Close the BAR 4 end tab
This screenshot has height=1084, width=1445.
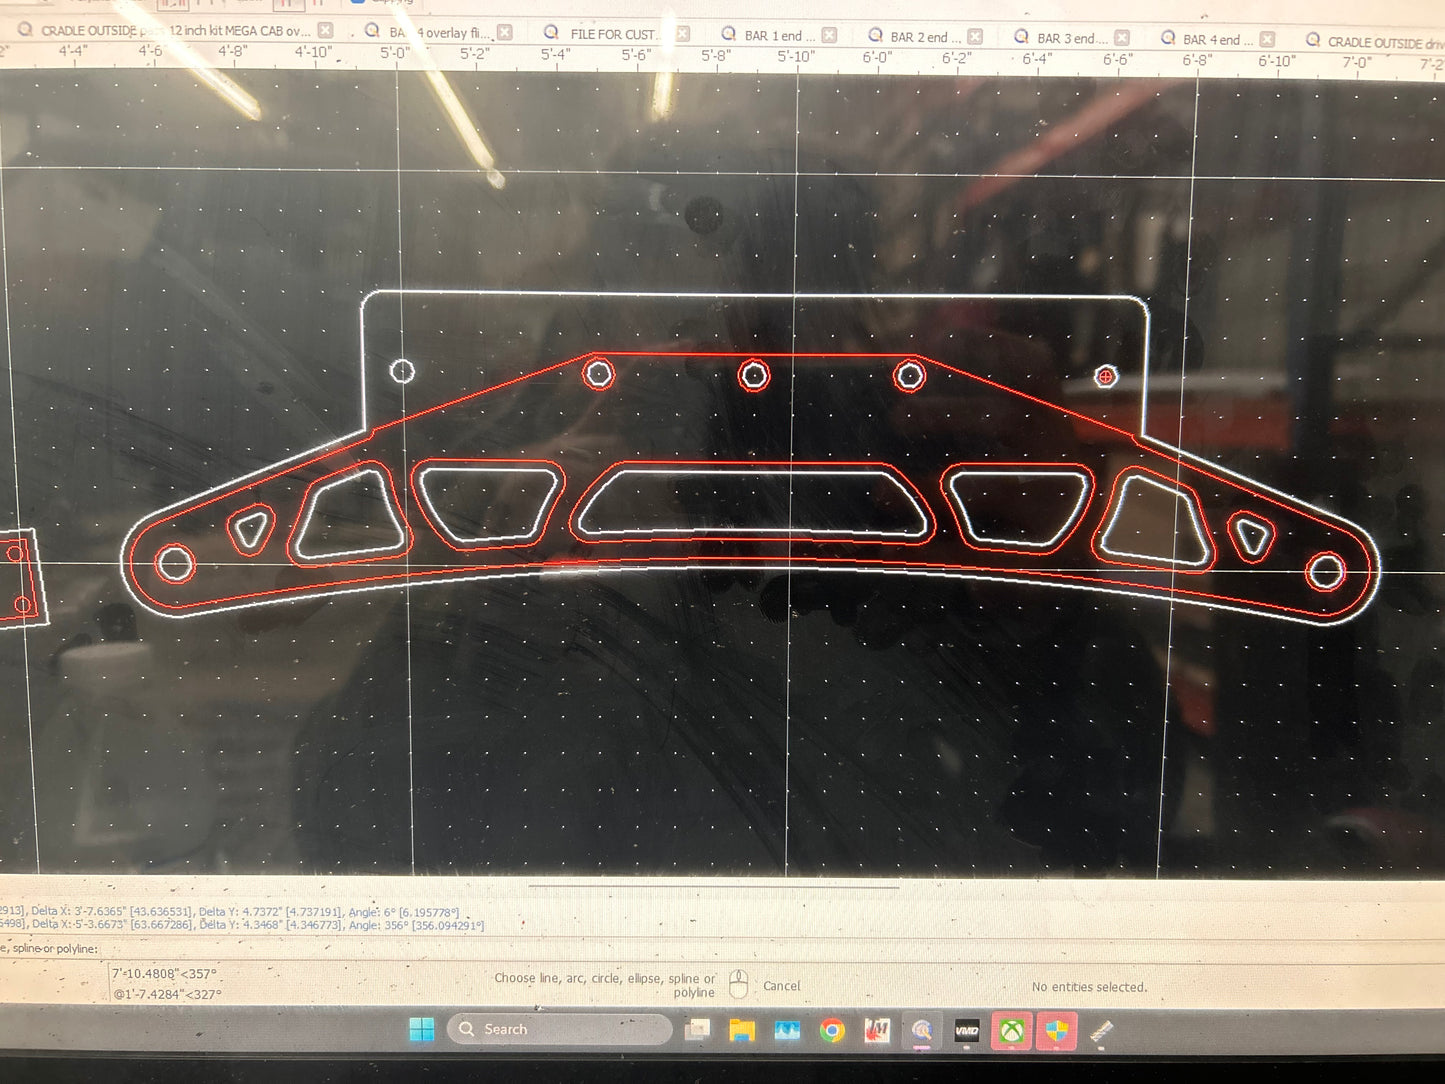pos(1267,39)
